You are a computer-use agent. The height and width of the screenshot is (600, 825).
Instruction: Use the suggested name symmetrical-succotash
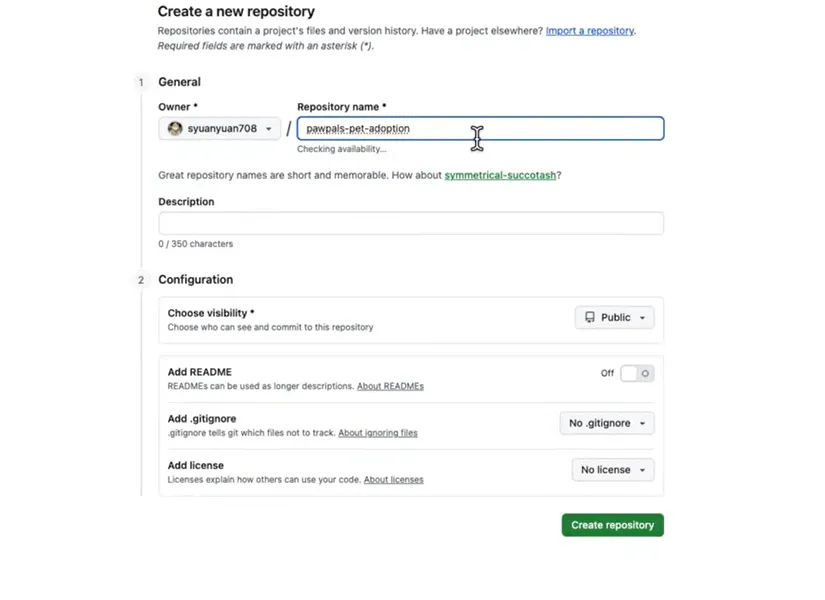coord(500,175)
